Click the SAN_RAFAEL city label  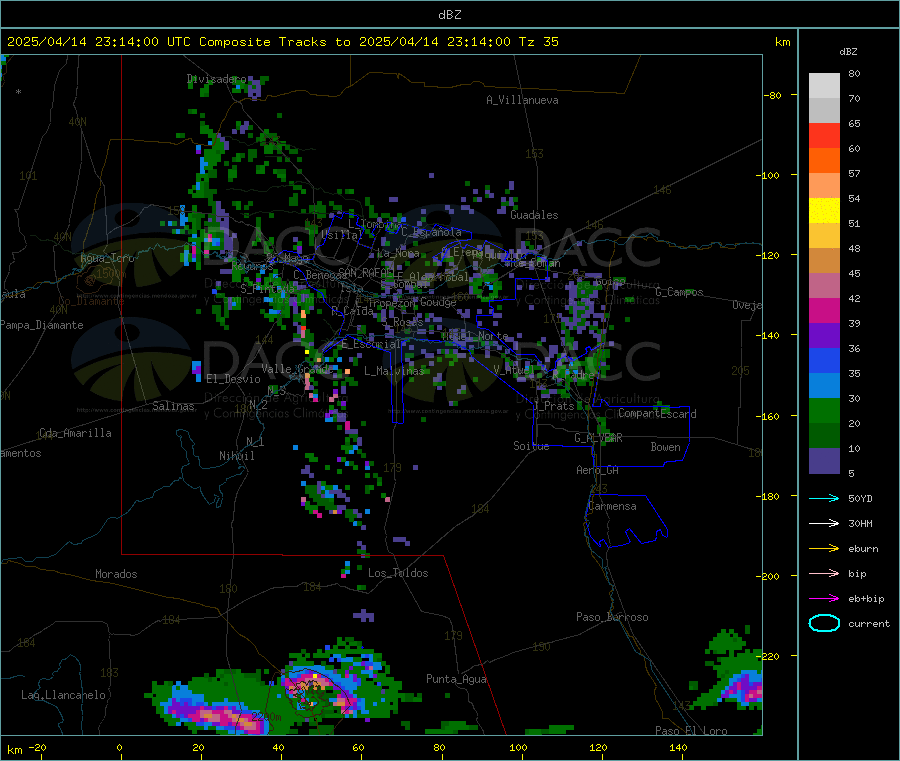pyautogui.click(x=366, y=272)
